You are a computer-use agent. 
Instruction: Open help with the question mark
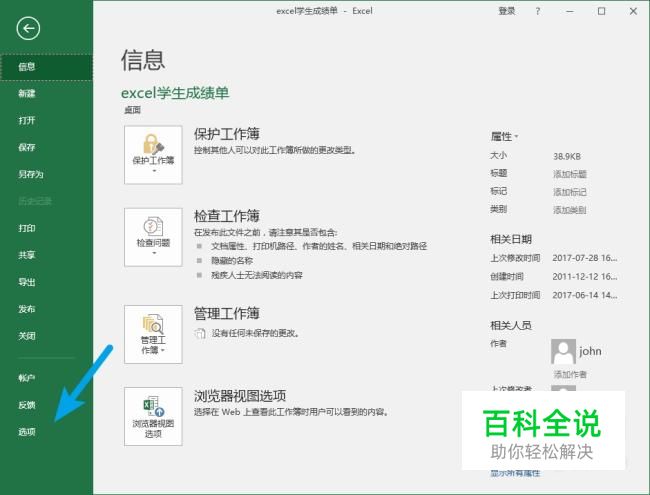point(538,11)
